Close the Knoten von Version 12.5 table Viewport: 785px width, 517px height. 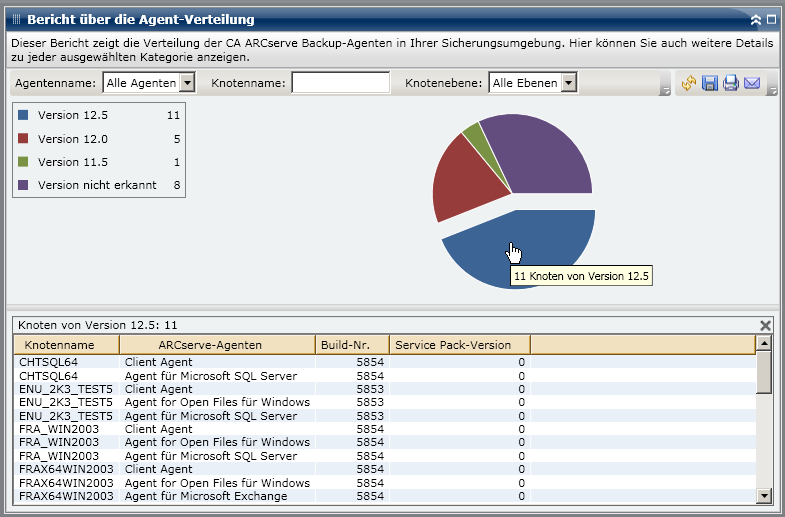765,326
